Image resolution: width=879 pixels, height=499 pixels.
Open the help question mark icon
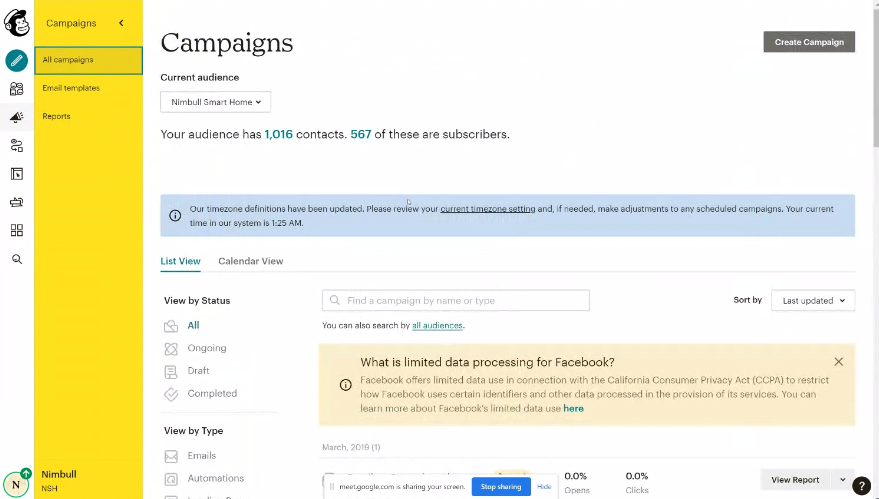click(x=862, y=486)
